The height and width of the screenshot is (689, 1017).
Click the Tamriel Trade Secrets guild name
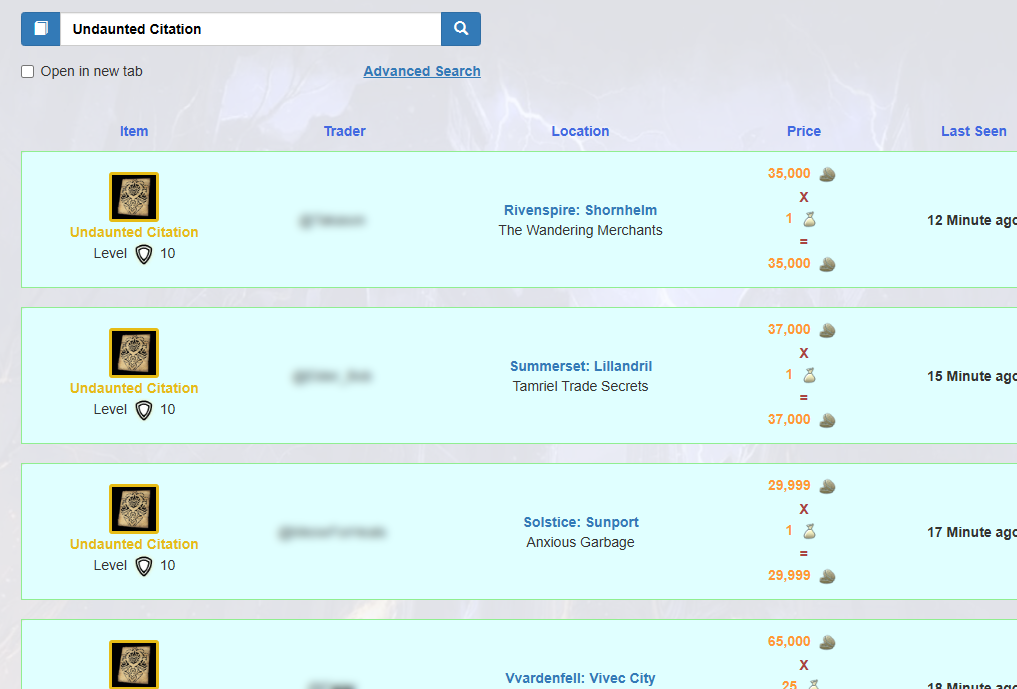pos(580,386)
